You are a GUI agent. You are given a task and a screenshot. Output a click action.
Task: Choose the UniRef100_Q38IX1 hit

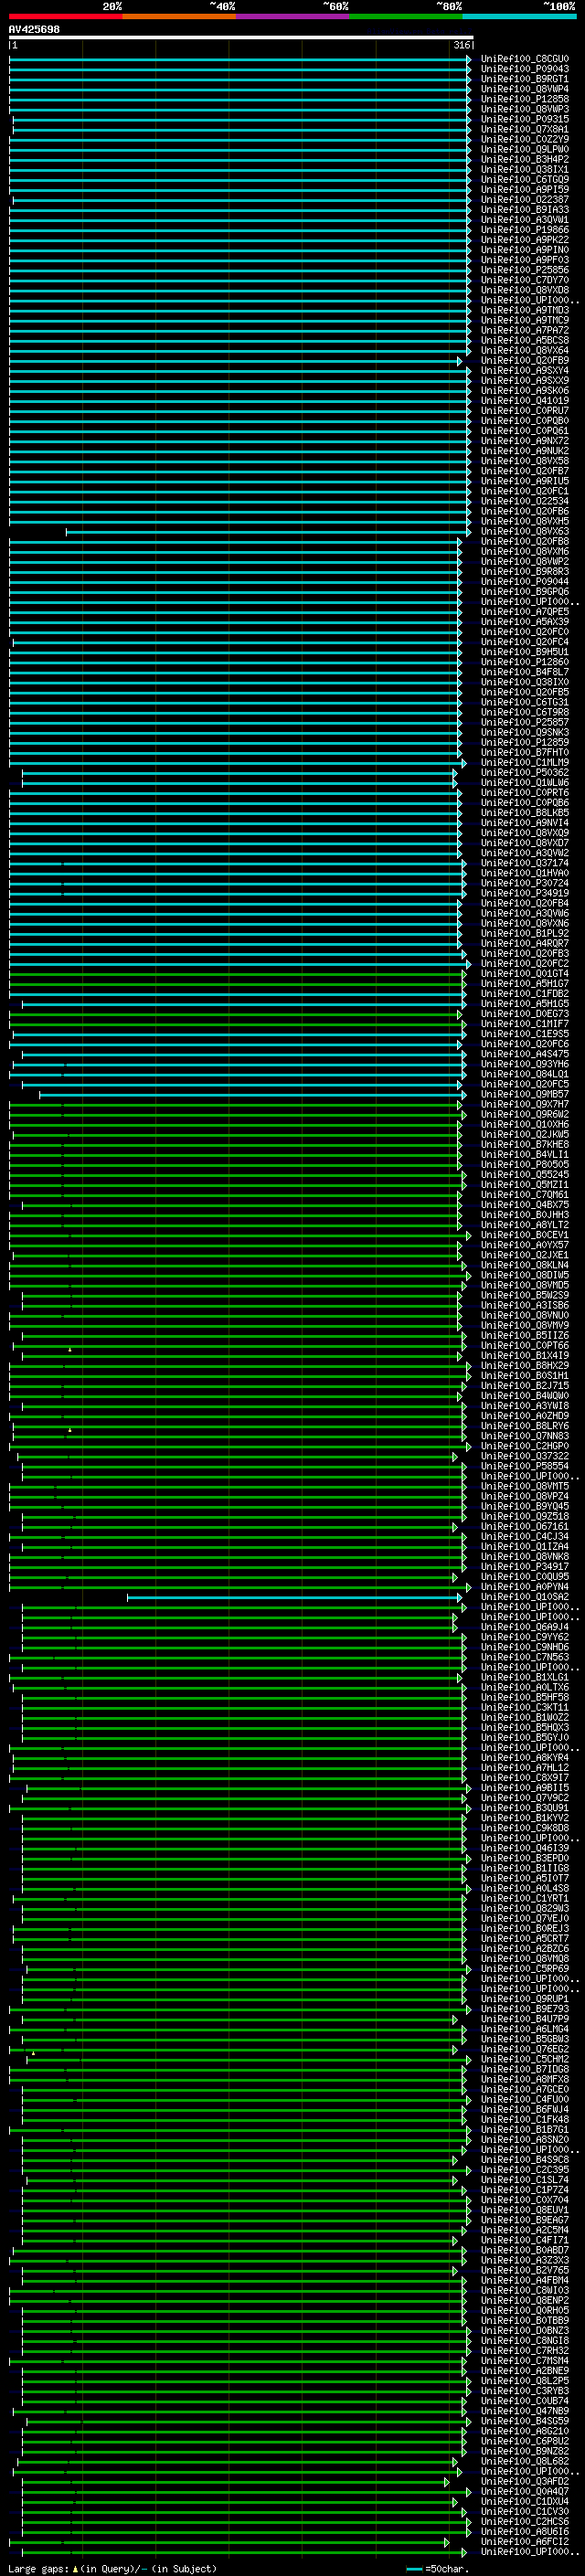(x=524, y=169)
